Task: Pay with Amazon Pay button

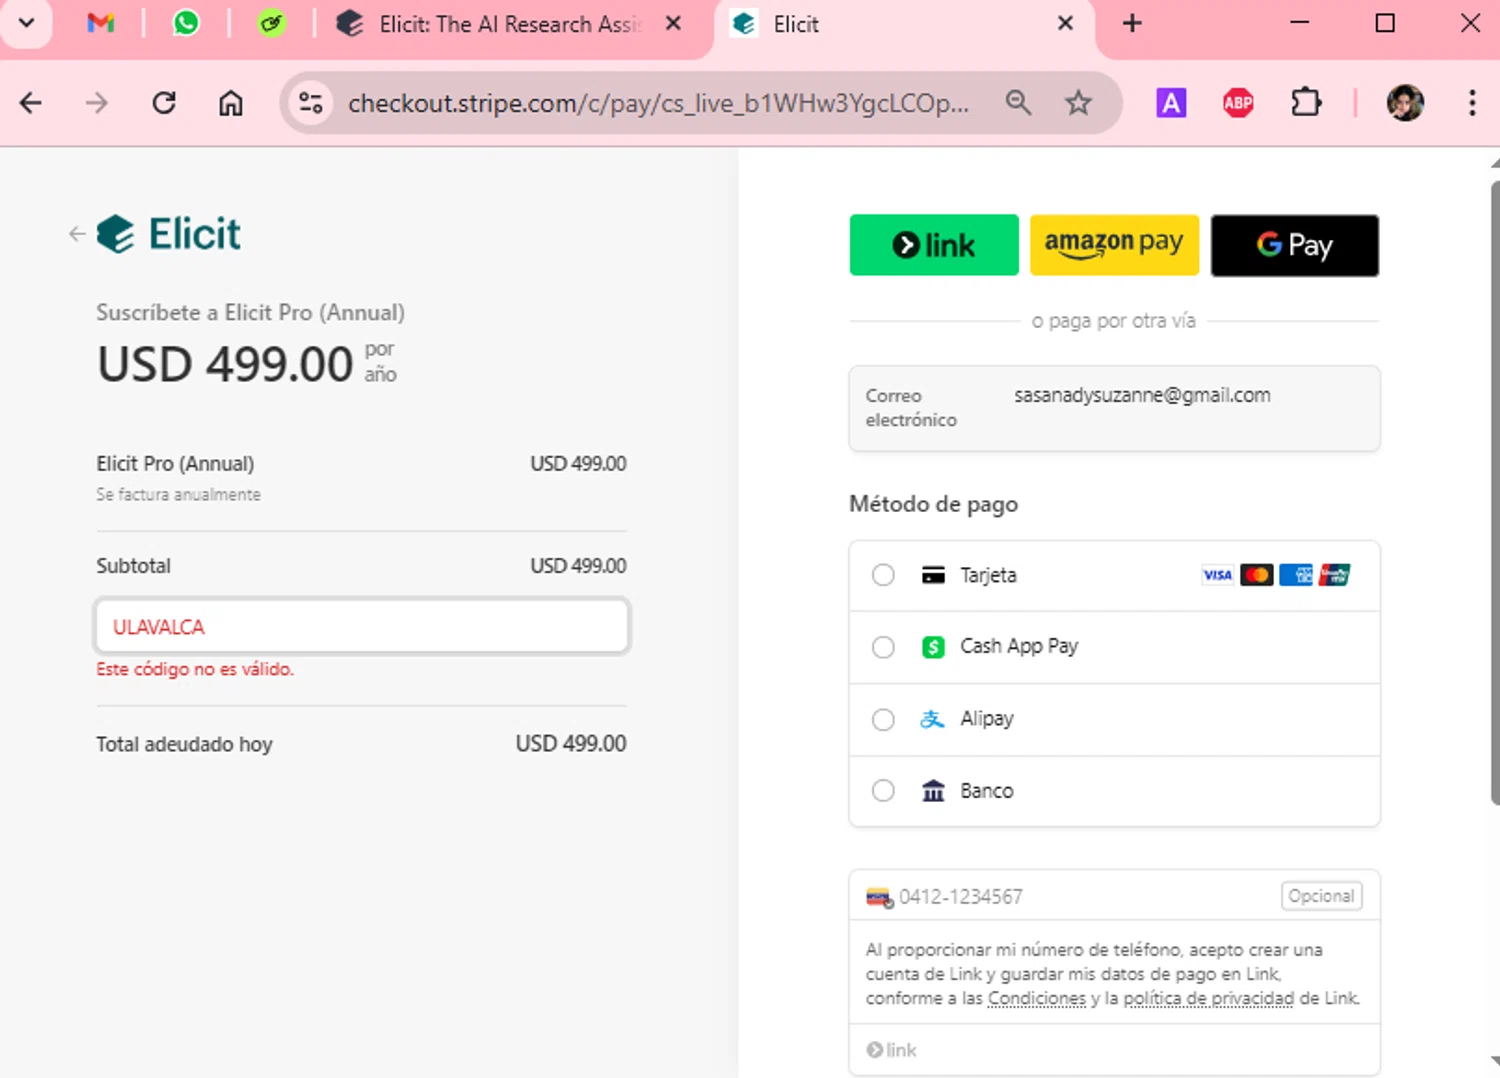Action: point(1114,245)
